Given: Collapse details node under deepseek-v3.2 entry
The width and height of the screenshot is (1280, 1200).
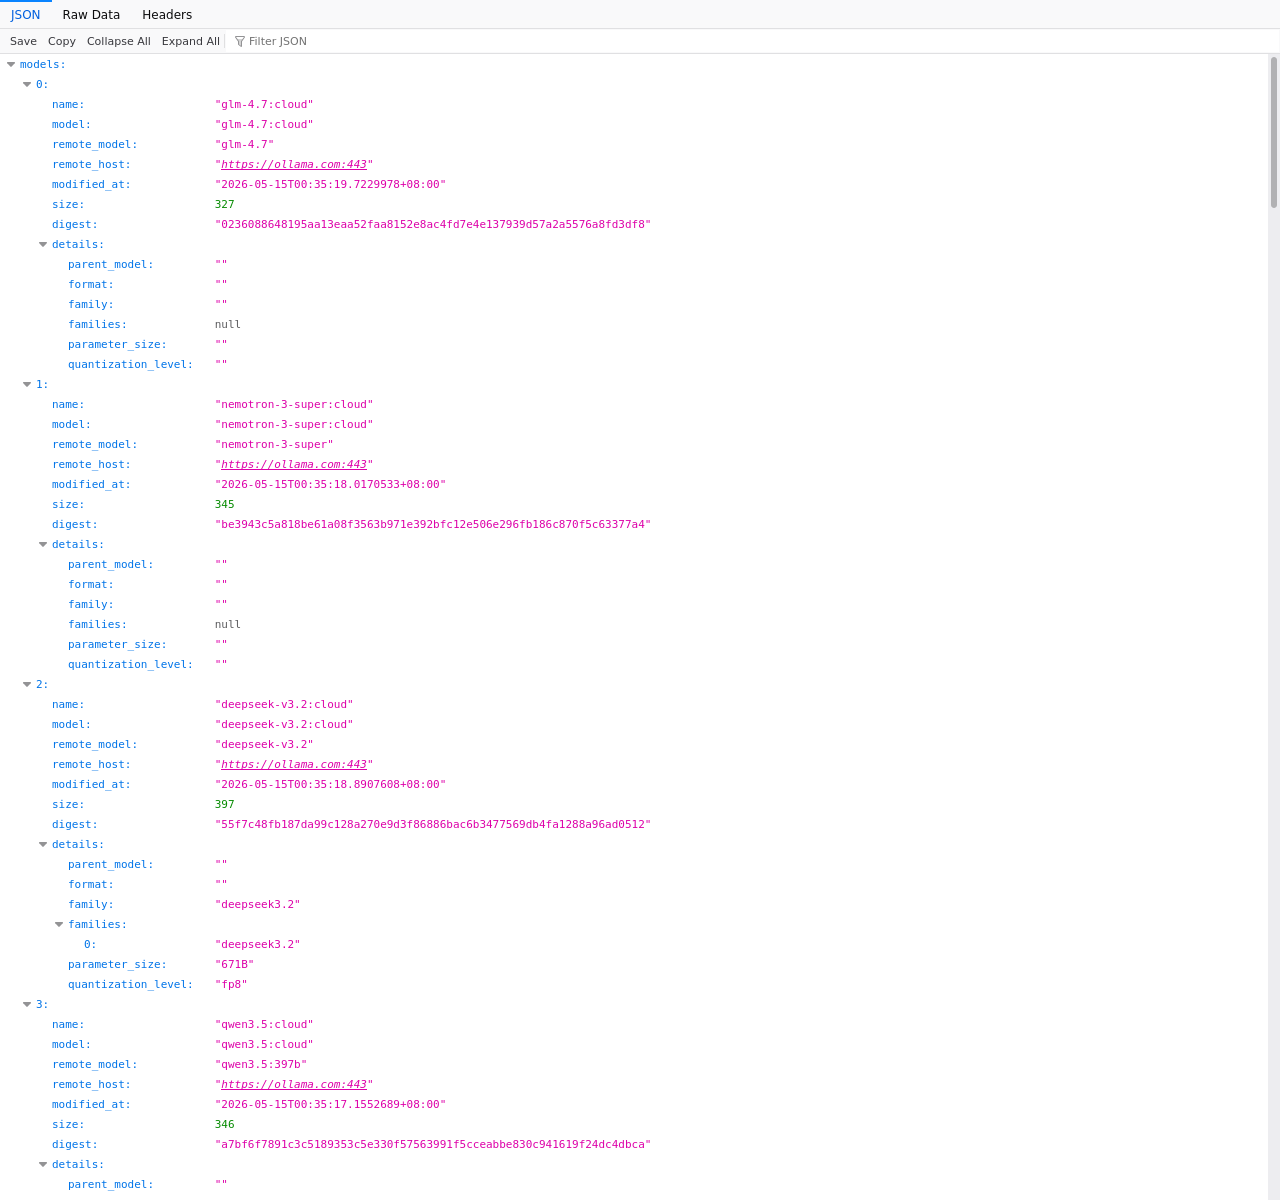Looking at the screenshot, I should 43,844.
